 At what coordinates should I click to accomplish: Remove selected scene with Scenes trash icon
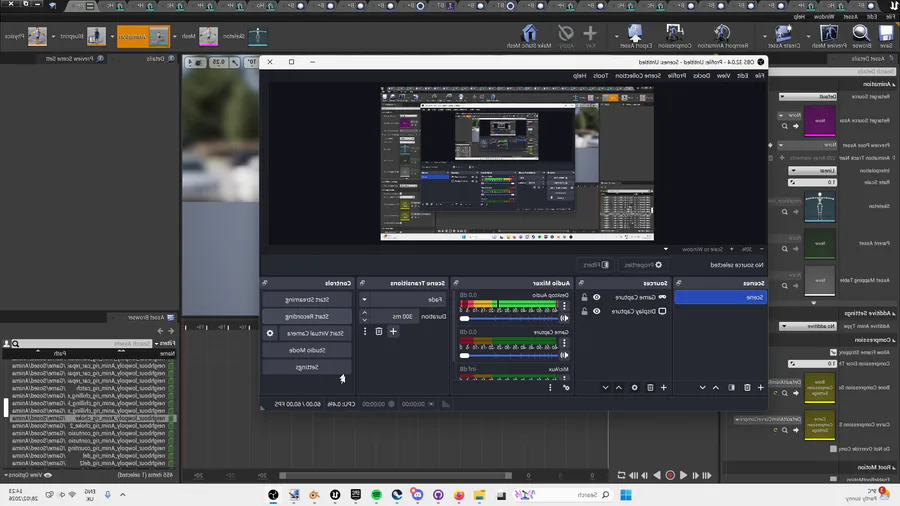[x=747, y=388]
